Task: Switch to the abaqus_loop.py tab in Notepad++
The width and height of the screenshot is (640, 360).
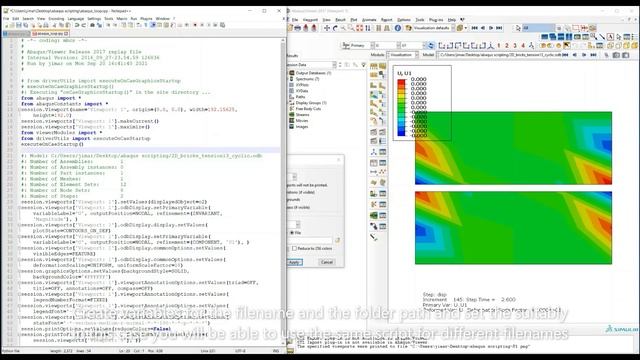Action: click(x=50, y=33)
